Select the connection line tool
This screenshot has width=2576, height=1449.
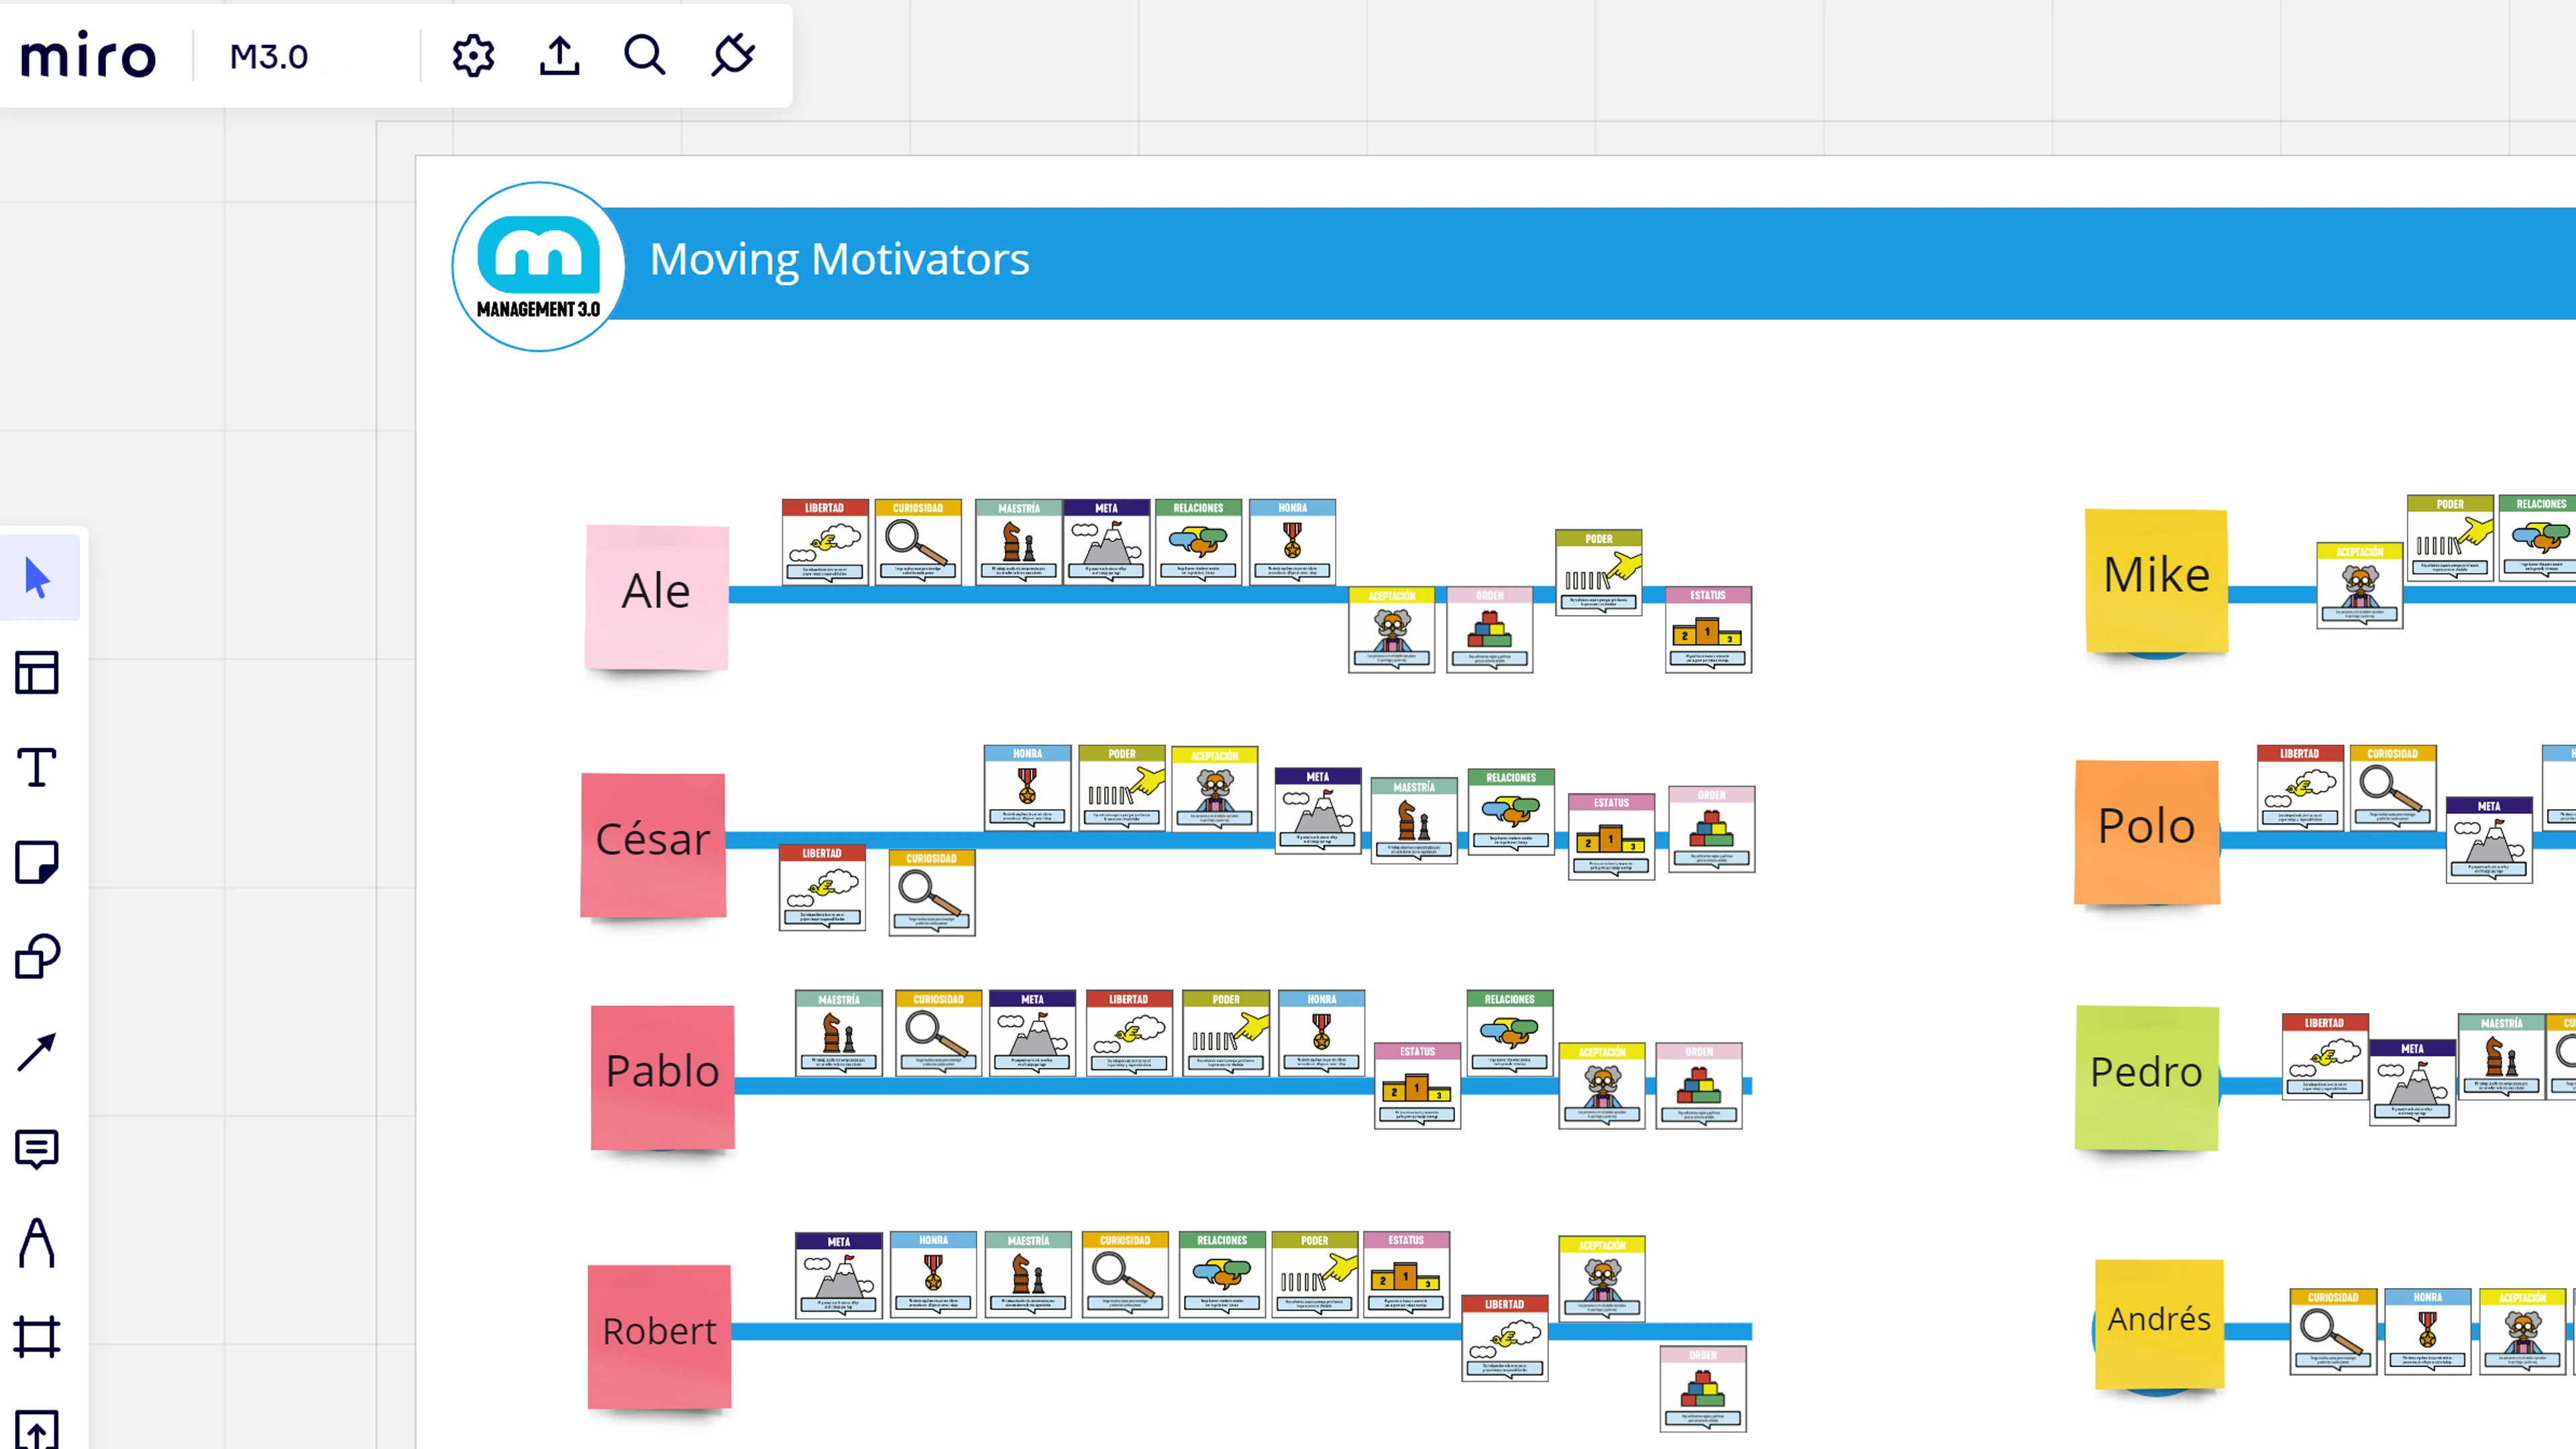(37, 1052)
